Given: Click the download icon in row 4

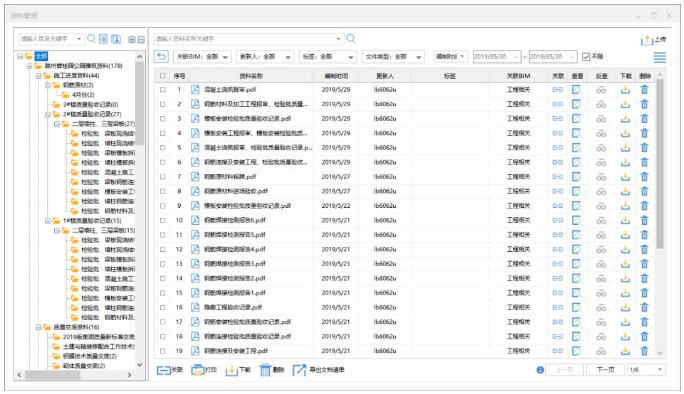Looking at the screenshot, I should (x=625, y=133).
